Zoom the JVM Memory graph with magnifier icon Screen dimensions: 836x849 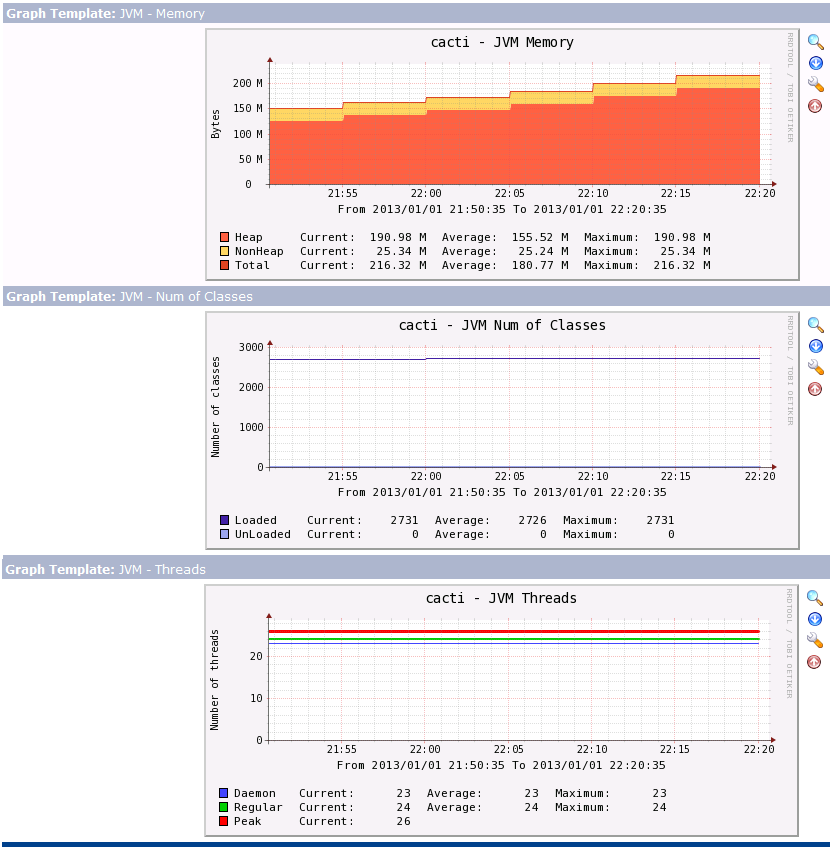(815, 42)
